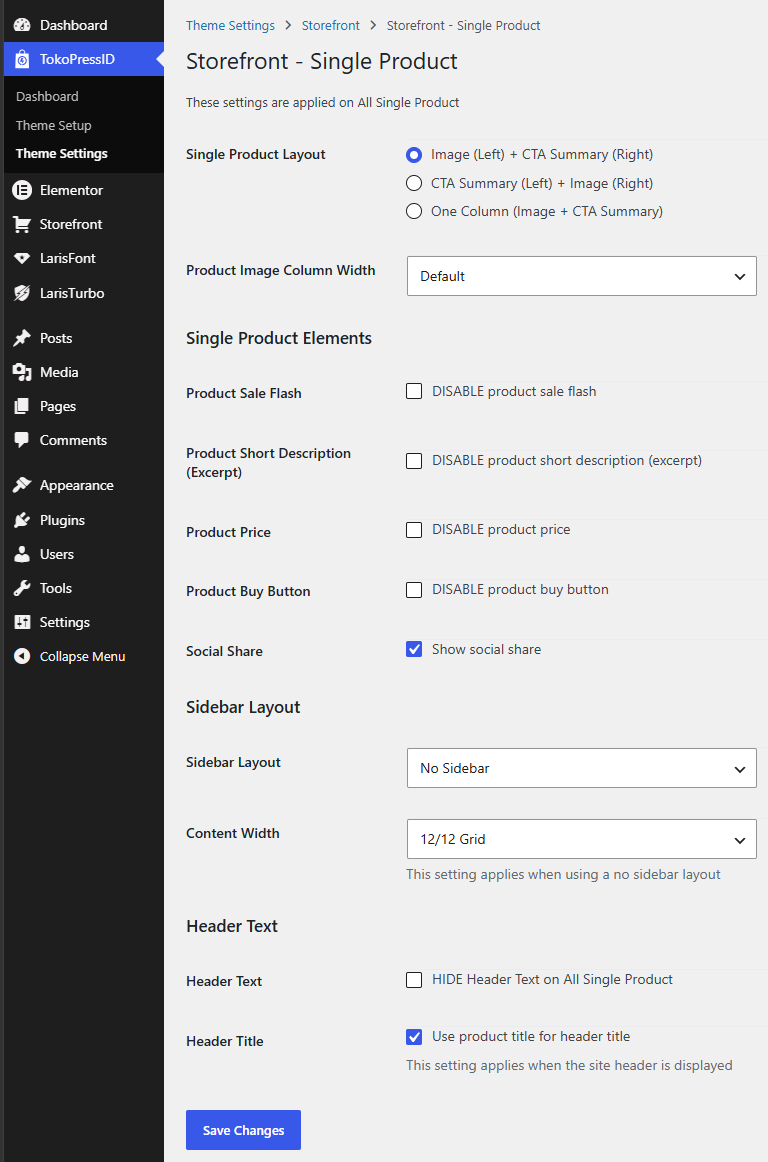Select One Column layout option
Viewport: 768px width, 1162px height.
[414, 211]
